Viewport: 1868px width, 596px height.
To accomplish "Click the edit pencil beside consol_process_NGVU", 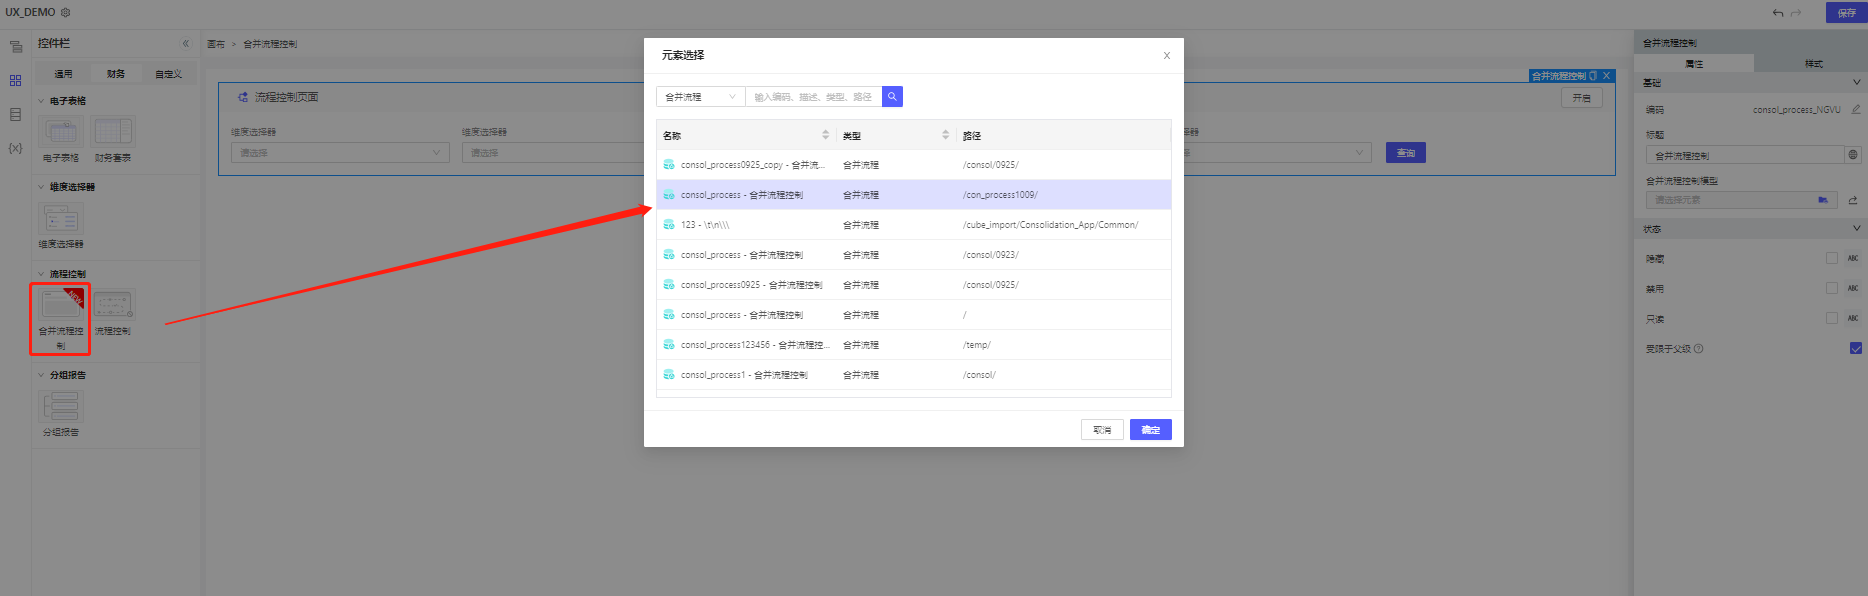I will [x=1856, y=110].
